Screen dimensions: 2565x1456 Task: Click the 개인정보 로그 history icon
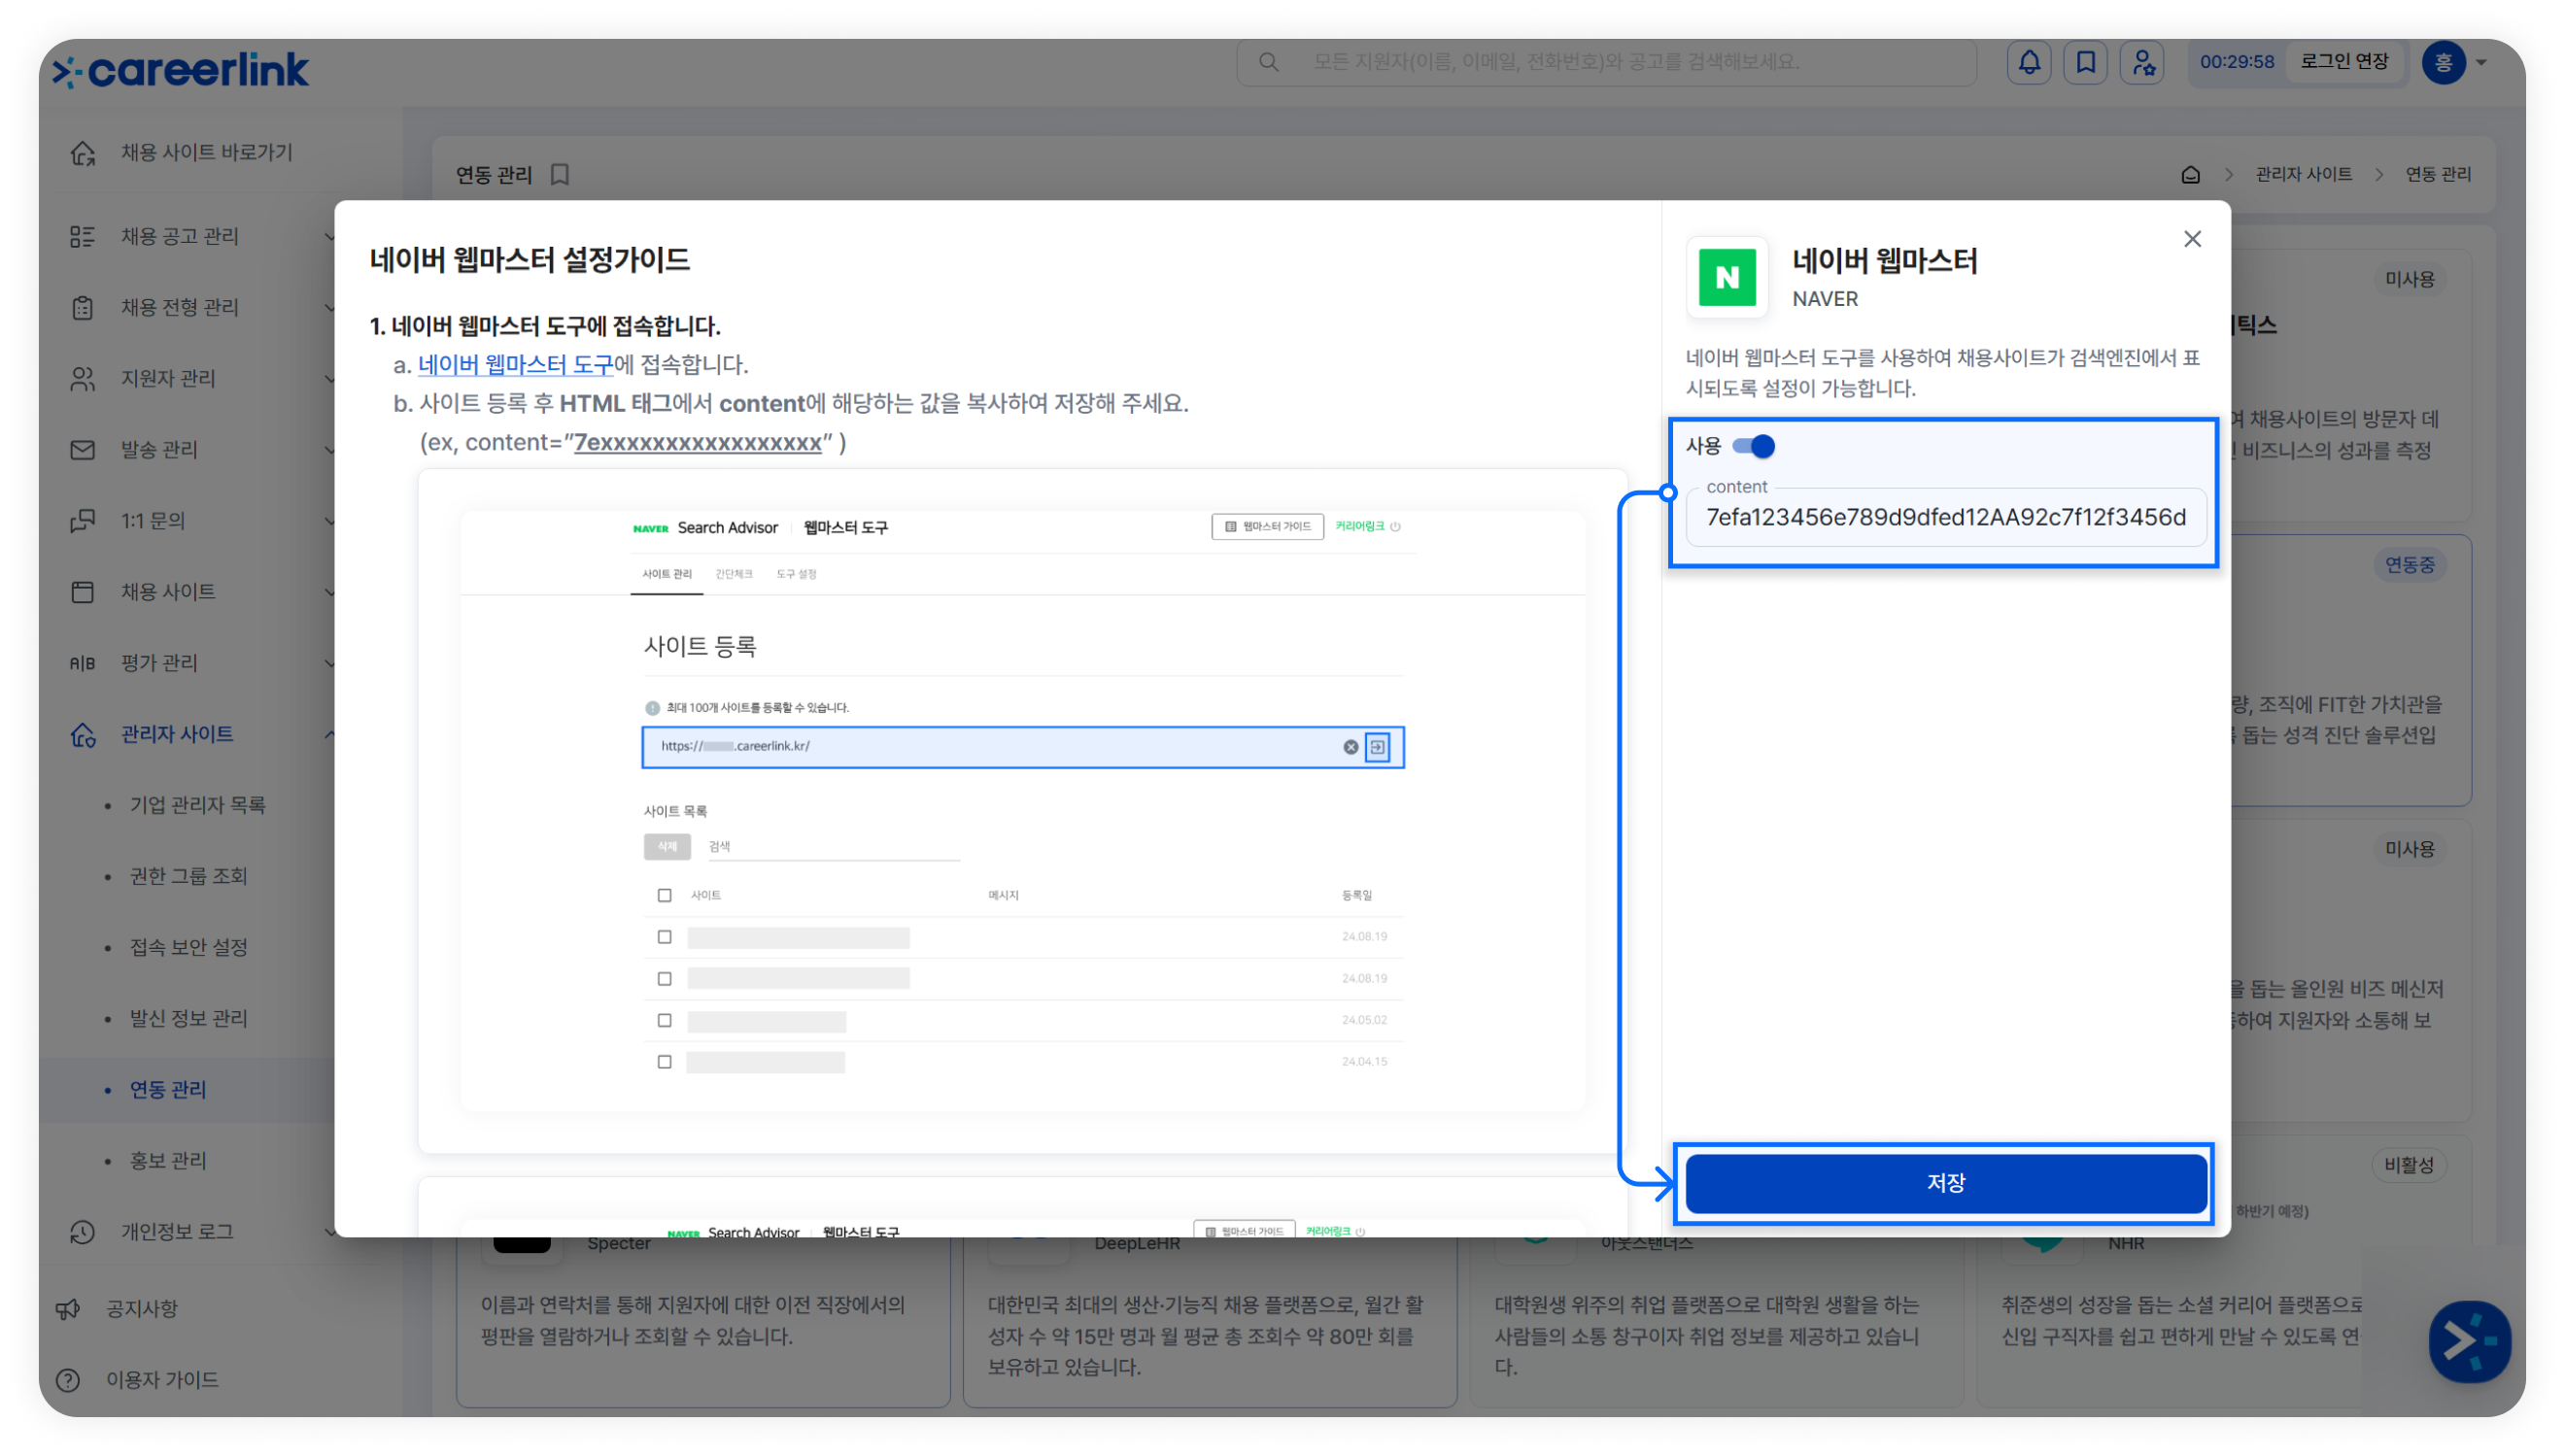(83, 1231)
